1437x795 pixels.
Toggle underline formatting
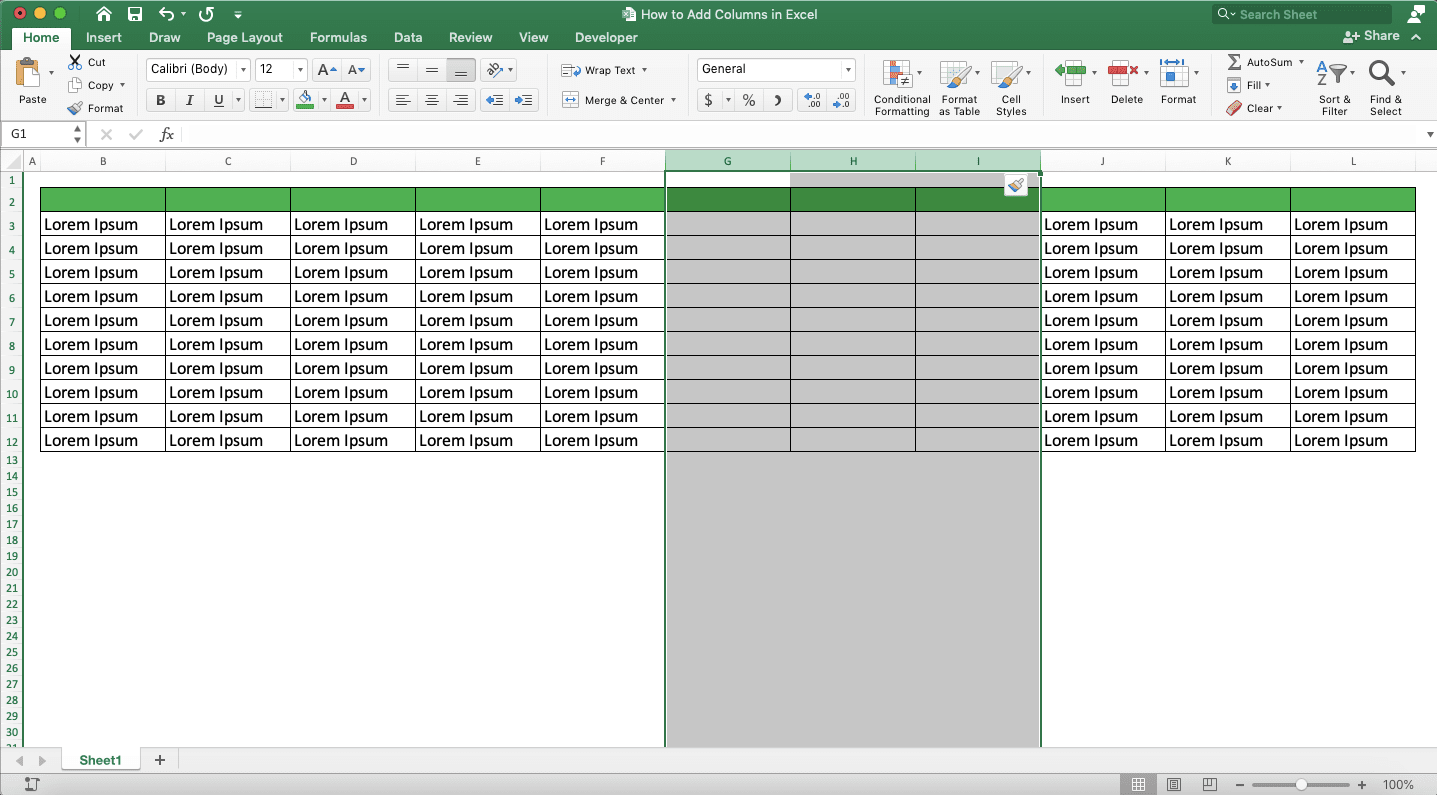[218, 100]
